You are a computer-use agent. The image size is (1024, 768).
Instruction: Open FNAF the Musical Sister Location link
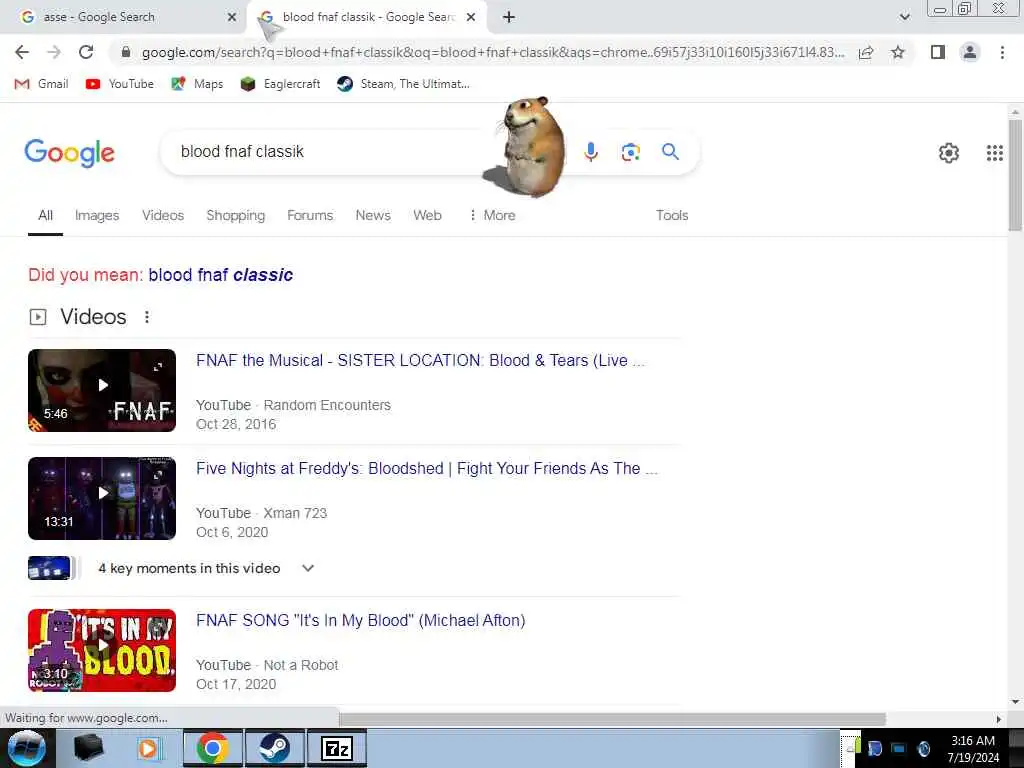tap(421, 360)
